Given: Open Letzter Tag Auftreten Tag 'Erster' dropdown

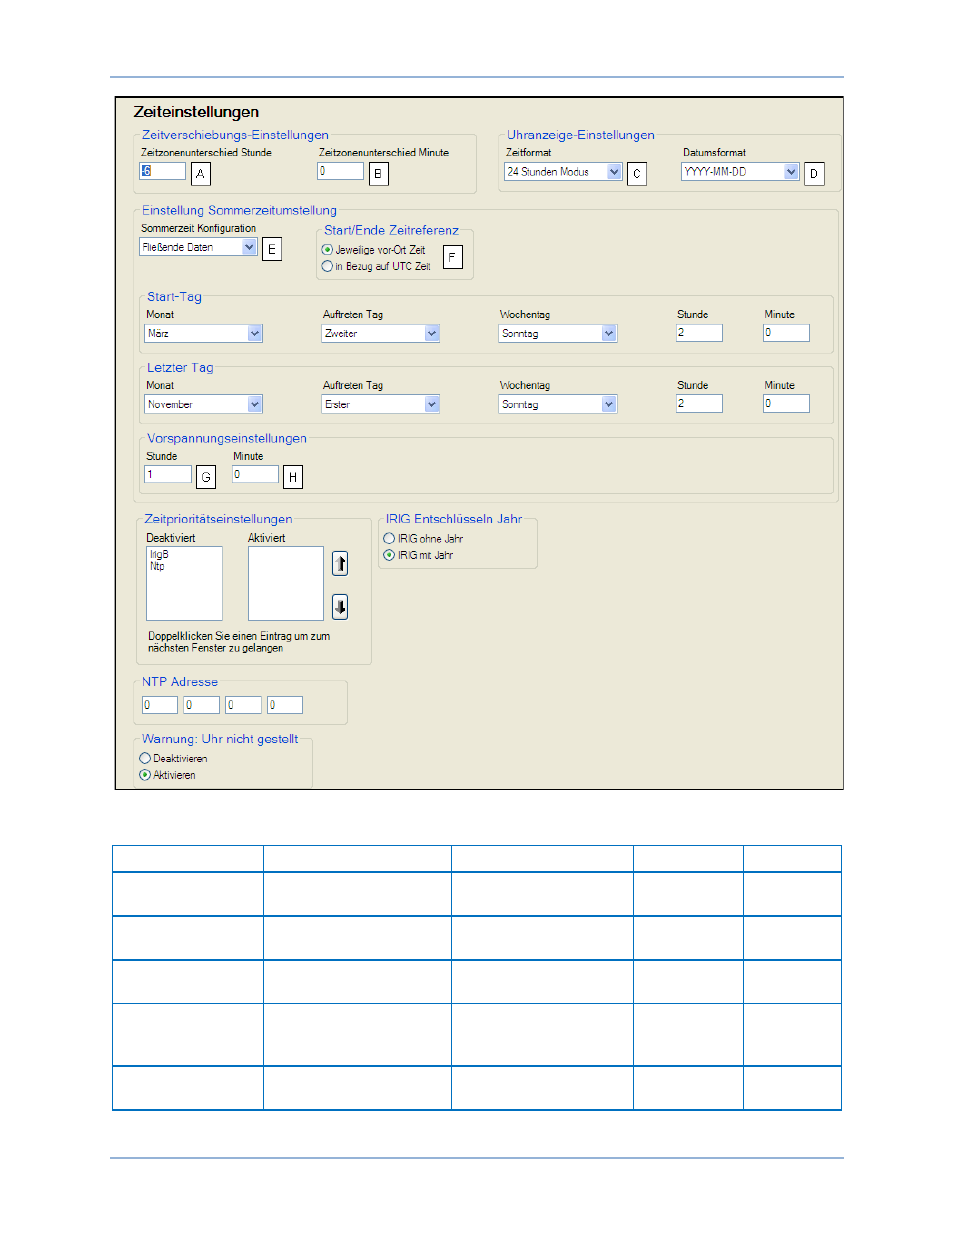Looking at the screenshot, I should [x=381, y=404].
